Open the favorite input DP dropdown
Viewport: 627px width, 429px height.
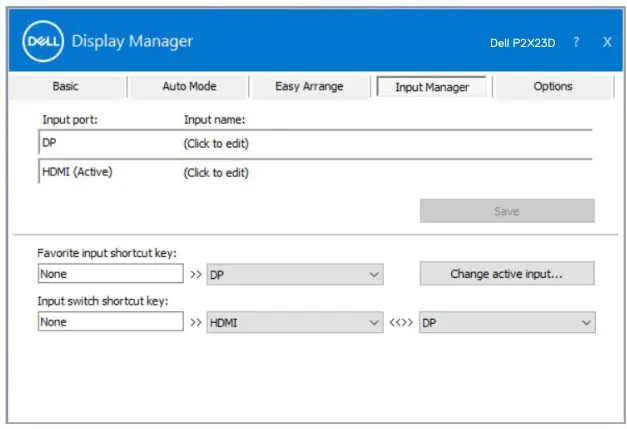[295, 275]
